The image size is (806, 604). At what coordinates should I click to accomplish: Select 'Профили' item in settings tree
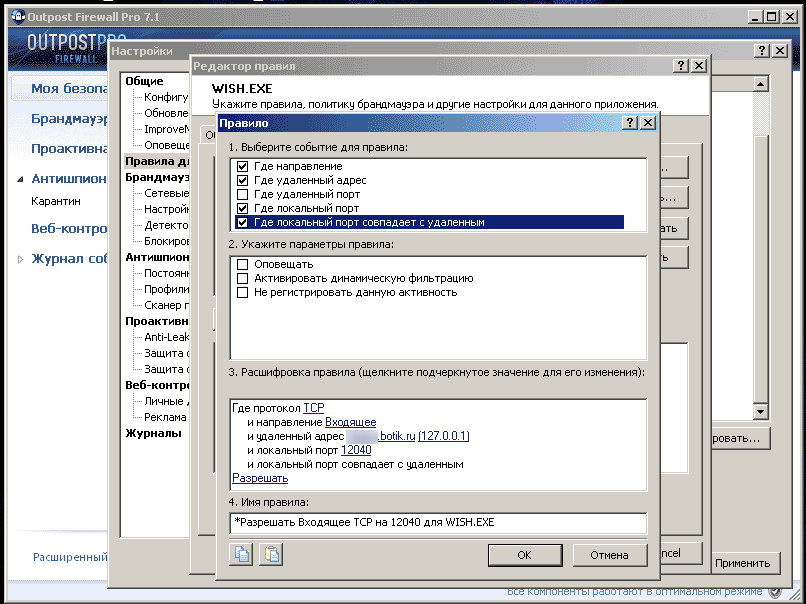pyautogui.click(x=166, y=289)
